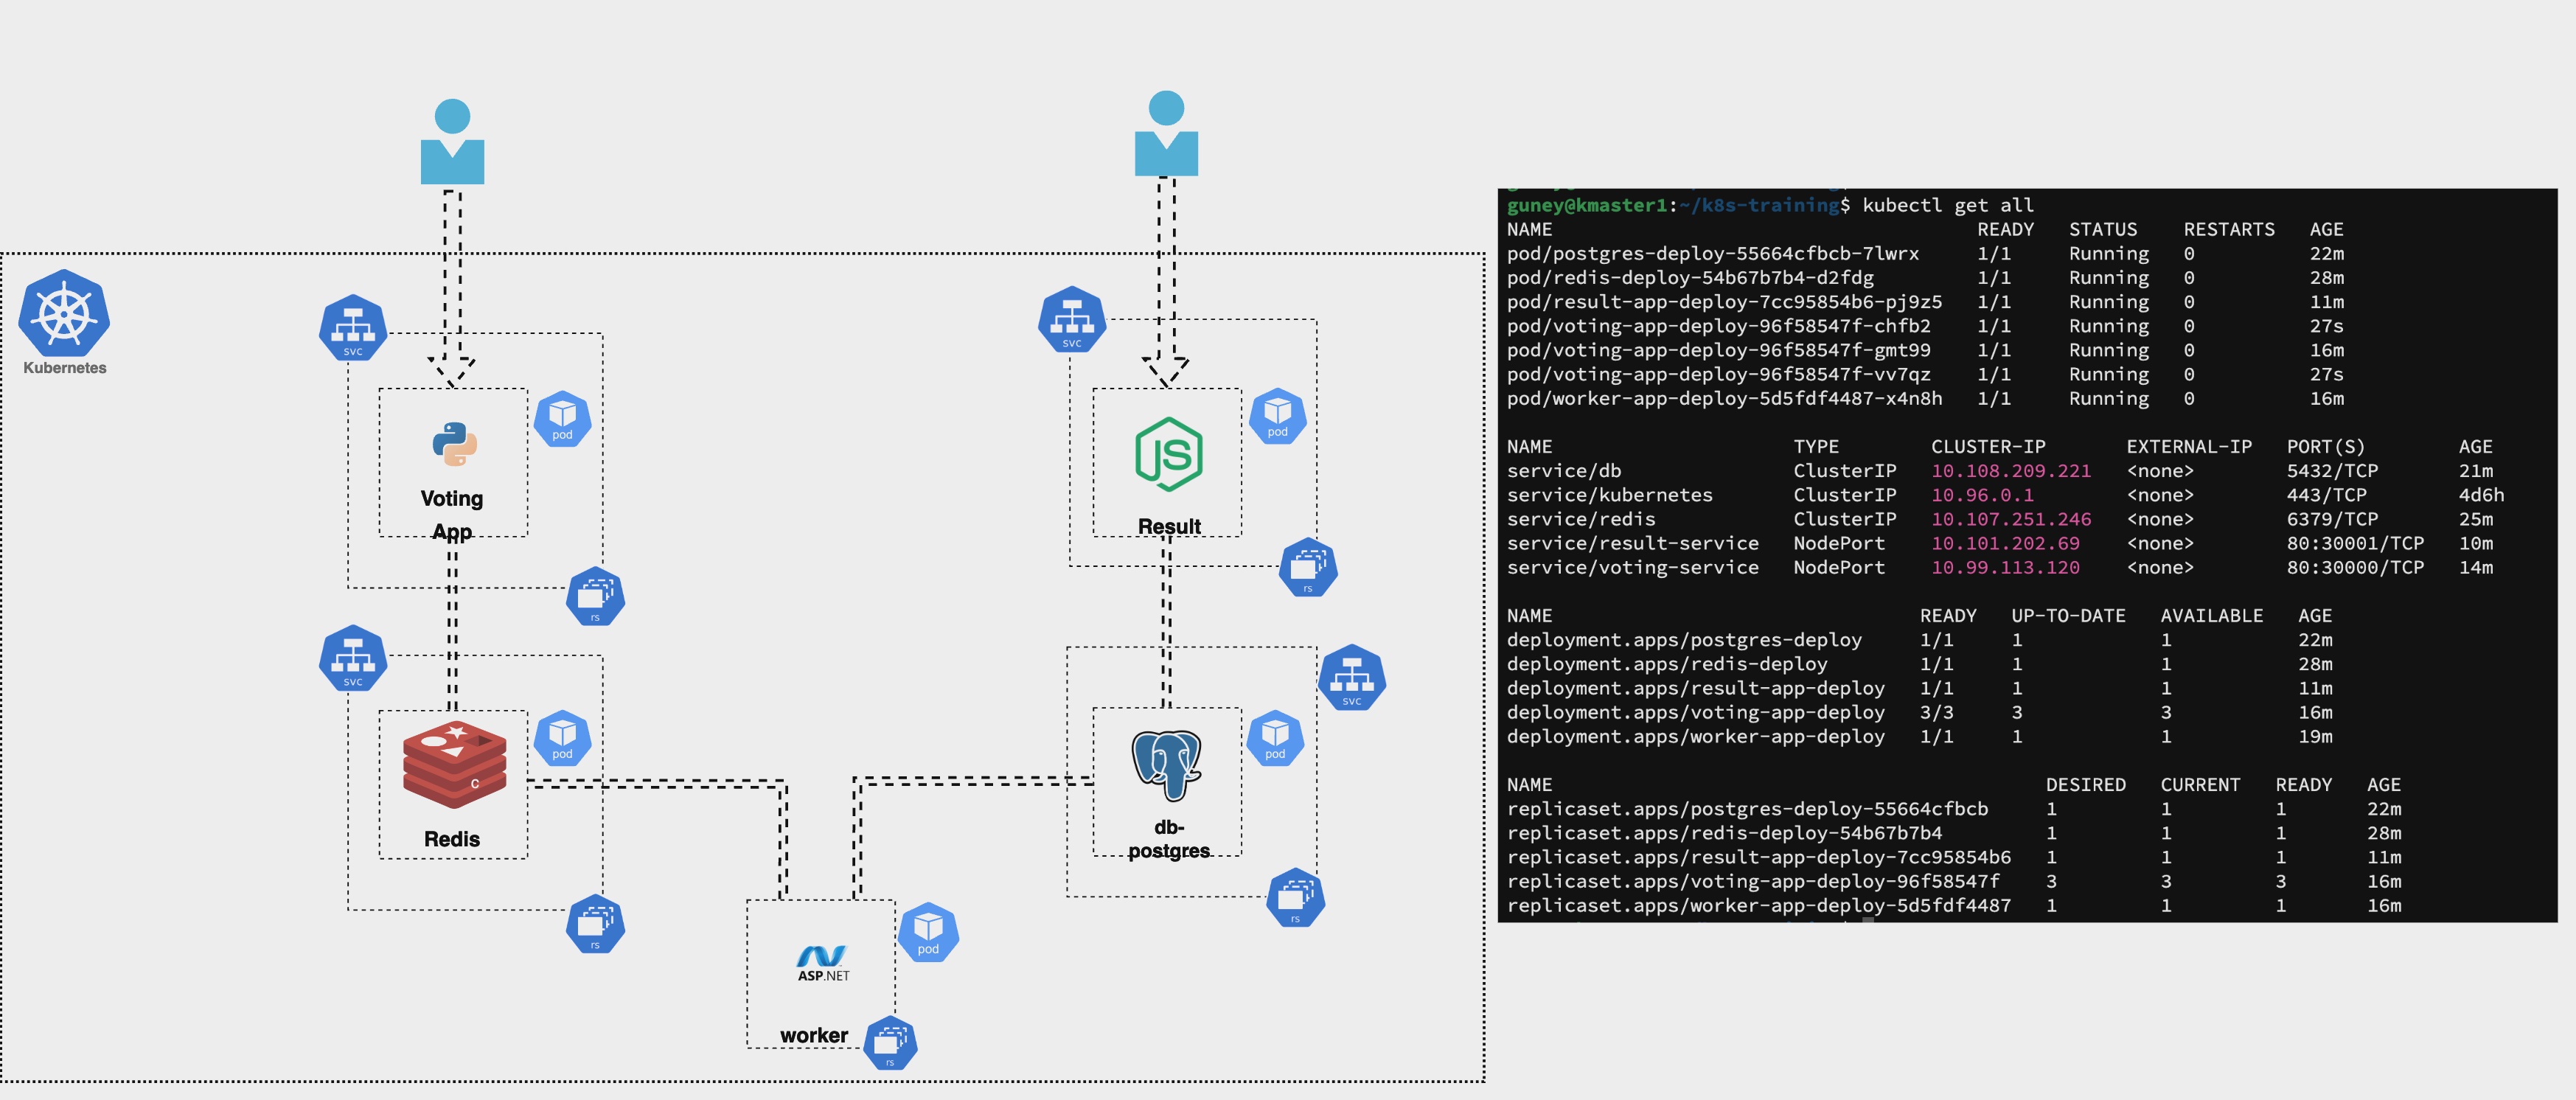
Task: Click the svc icon for Redis
Action: [x=353, y=658]
